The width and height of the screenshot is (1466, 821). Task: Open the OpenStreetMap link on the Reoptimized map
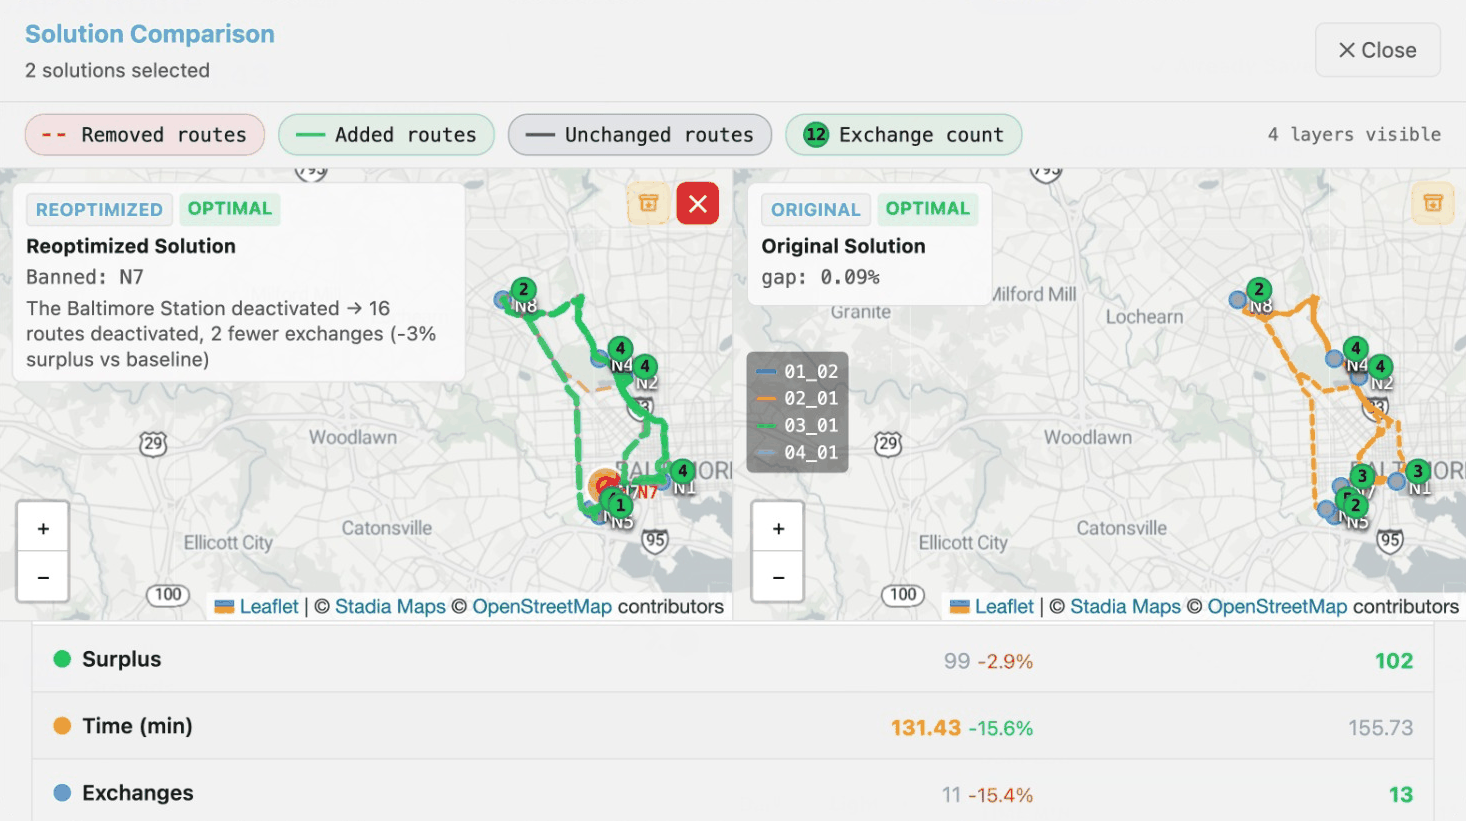[x=542, y=606]
